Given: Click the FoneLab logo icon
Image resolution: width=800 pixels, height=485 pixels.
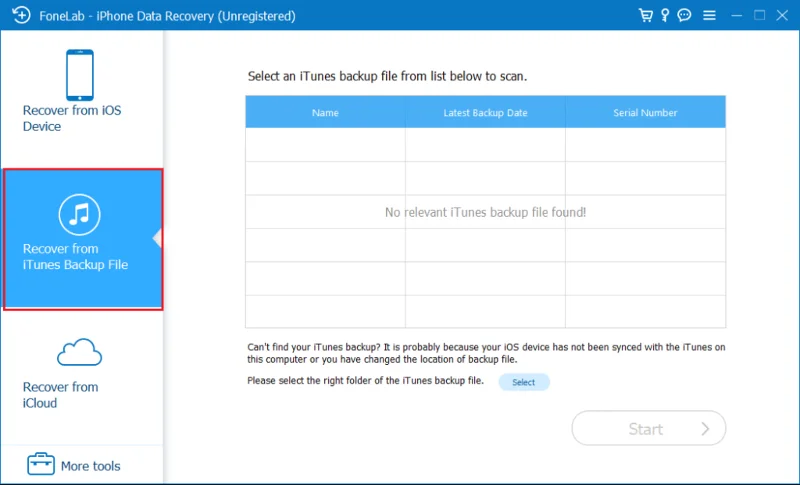Looking at the screenshot, I should point(21,15).
